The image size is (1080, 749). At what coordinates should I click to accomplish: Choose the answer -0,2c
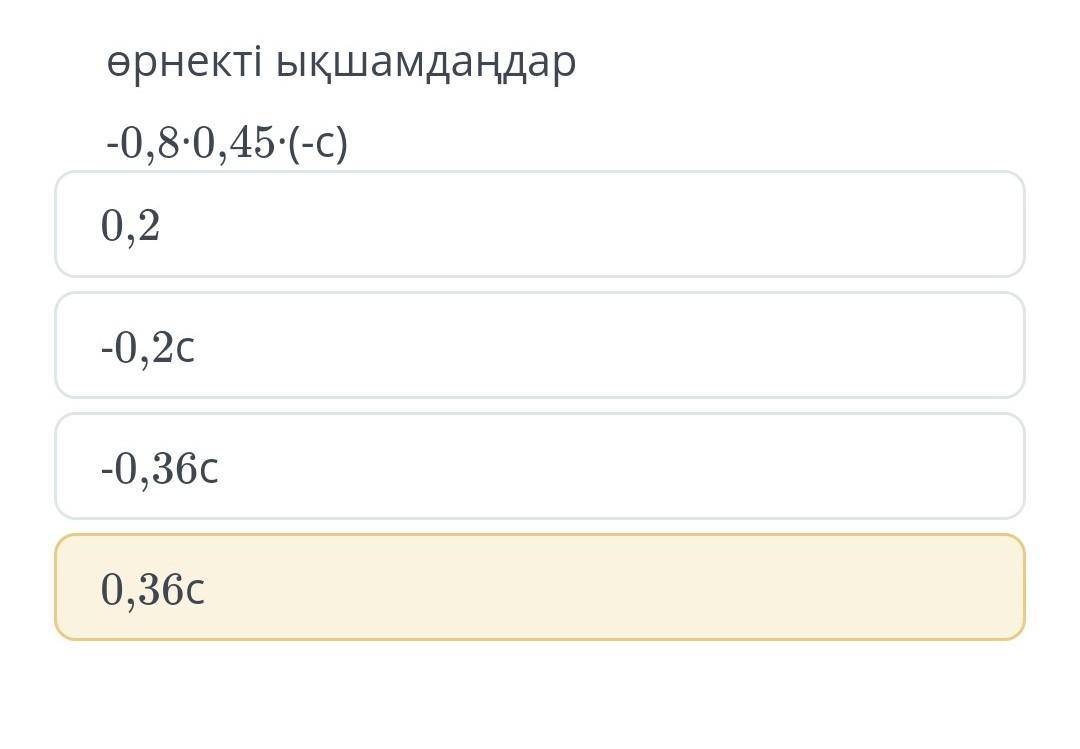point(540,346)
